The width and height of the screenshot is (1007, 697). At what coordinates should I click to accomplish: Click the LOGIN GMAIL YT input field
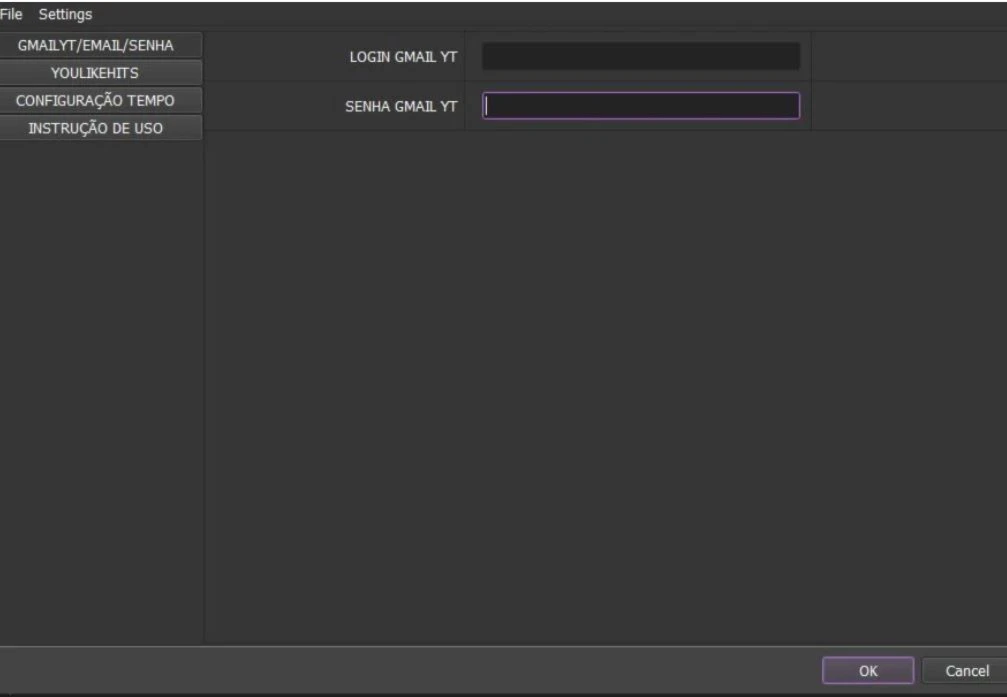pos(640,57)
